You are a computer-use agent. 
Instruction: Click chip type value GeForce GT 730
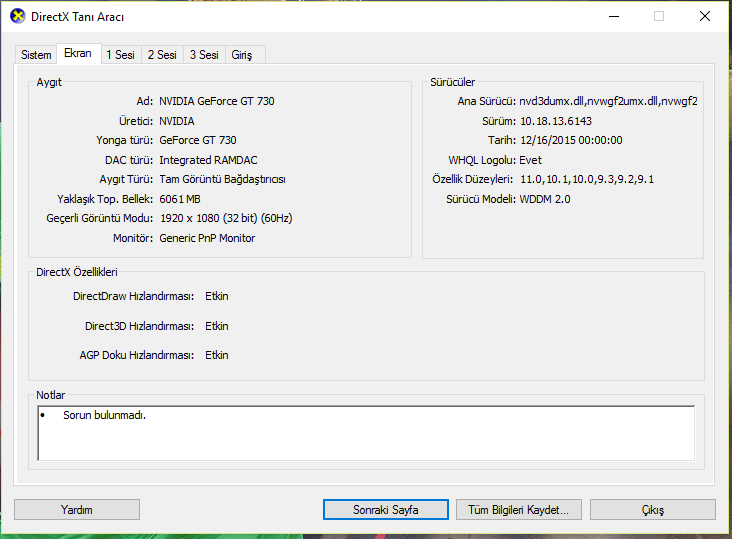pyautogui.click(x=198, y=140)
